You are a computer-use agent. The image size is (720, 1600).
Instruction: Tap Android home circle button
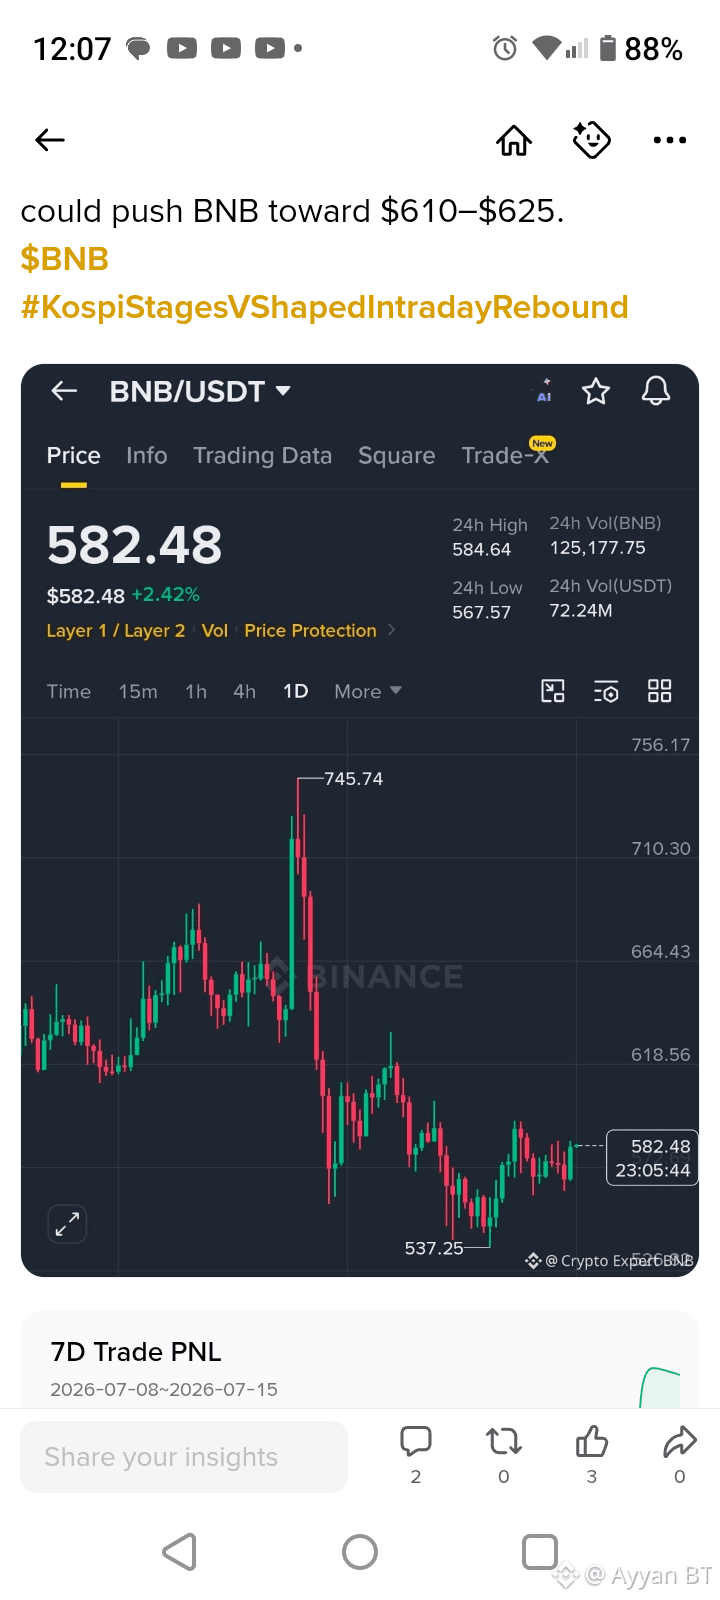coord(360,1552)
